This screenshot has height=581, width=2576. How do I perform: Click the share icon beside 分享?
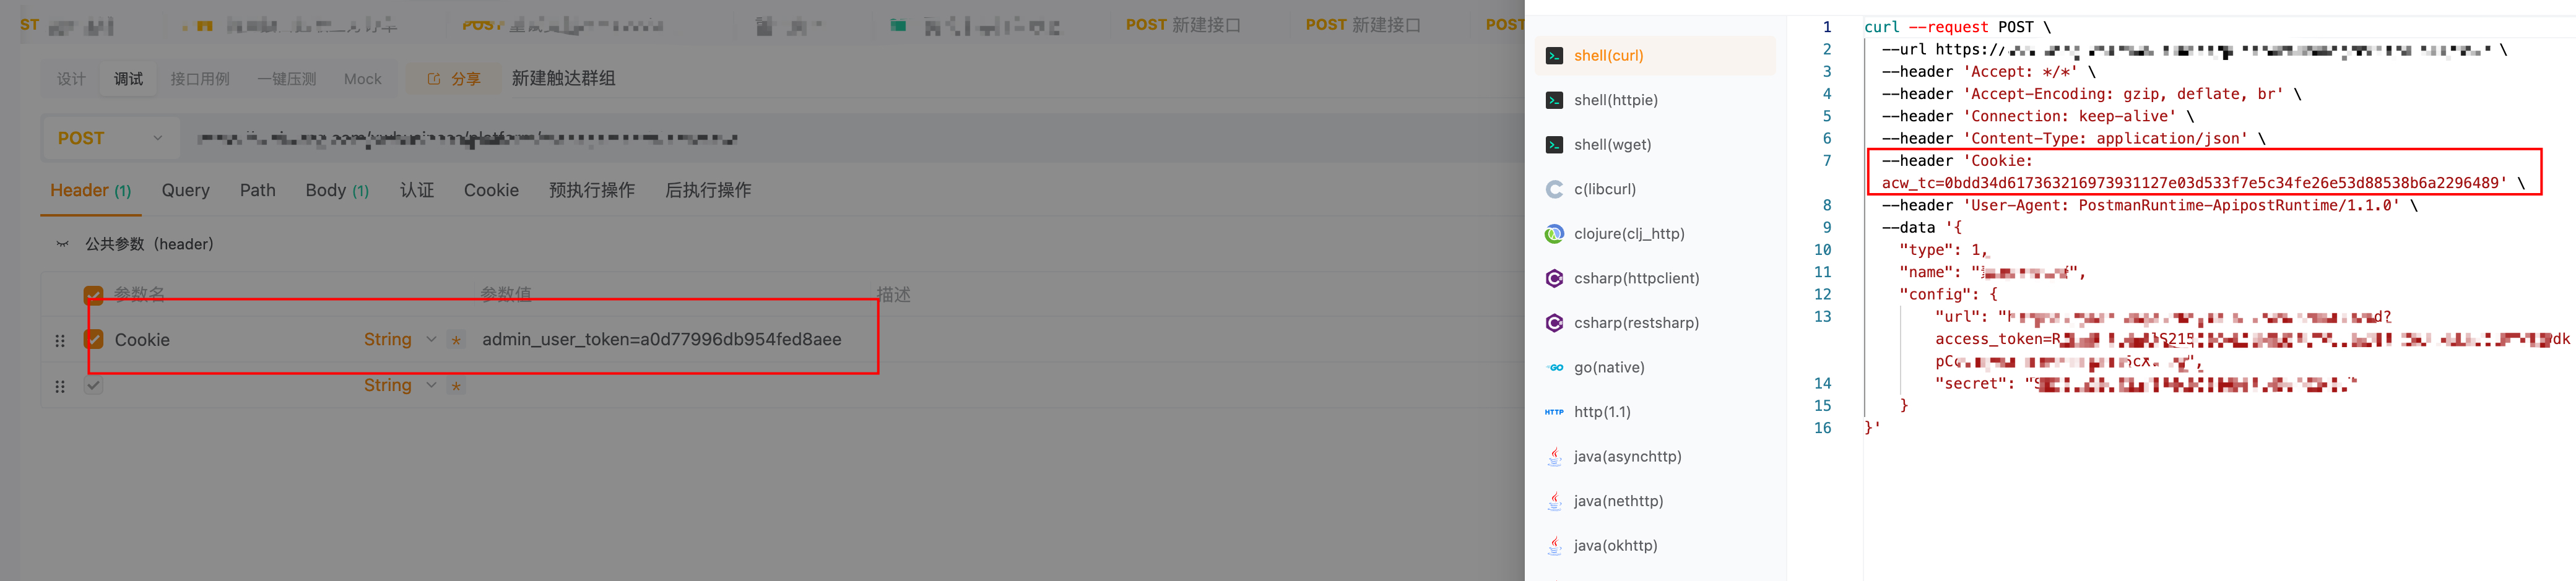434,79
